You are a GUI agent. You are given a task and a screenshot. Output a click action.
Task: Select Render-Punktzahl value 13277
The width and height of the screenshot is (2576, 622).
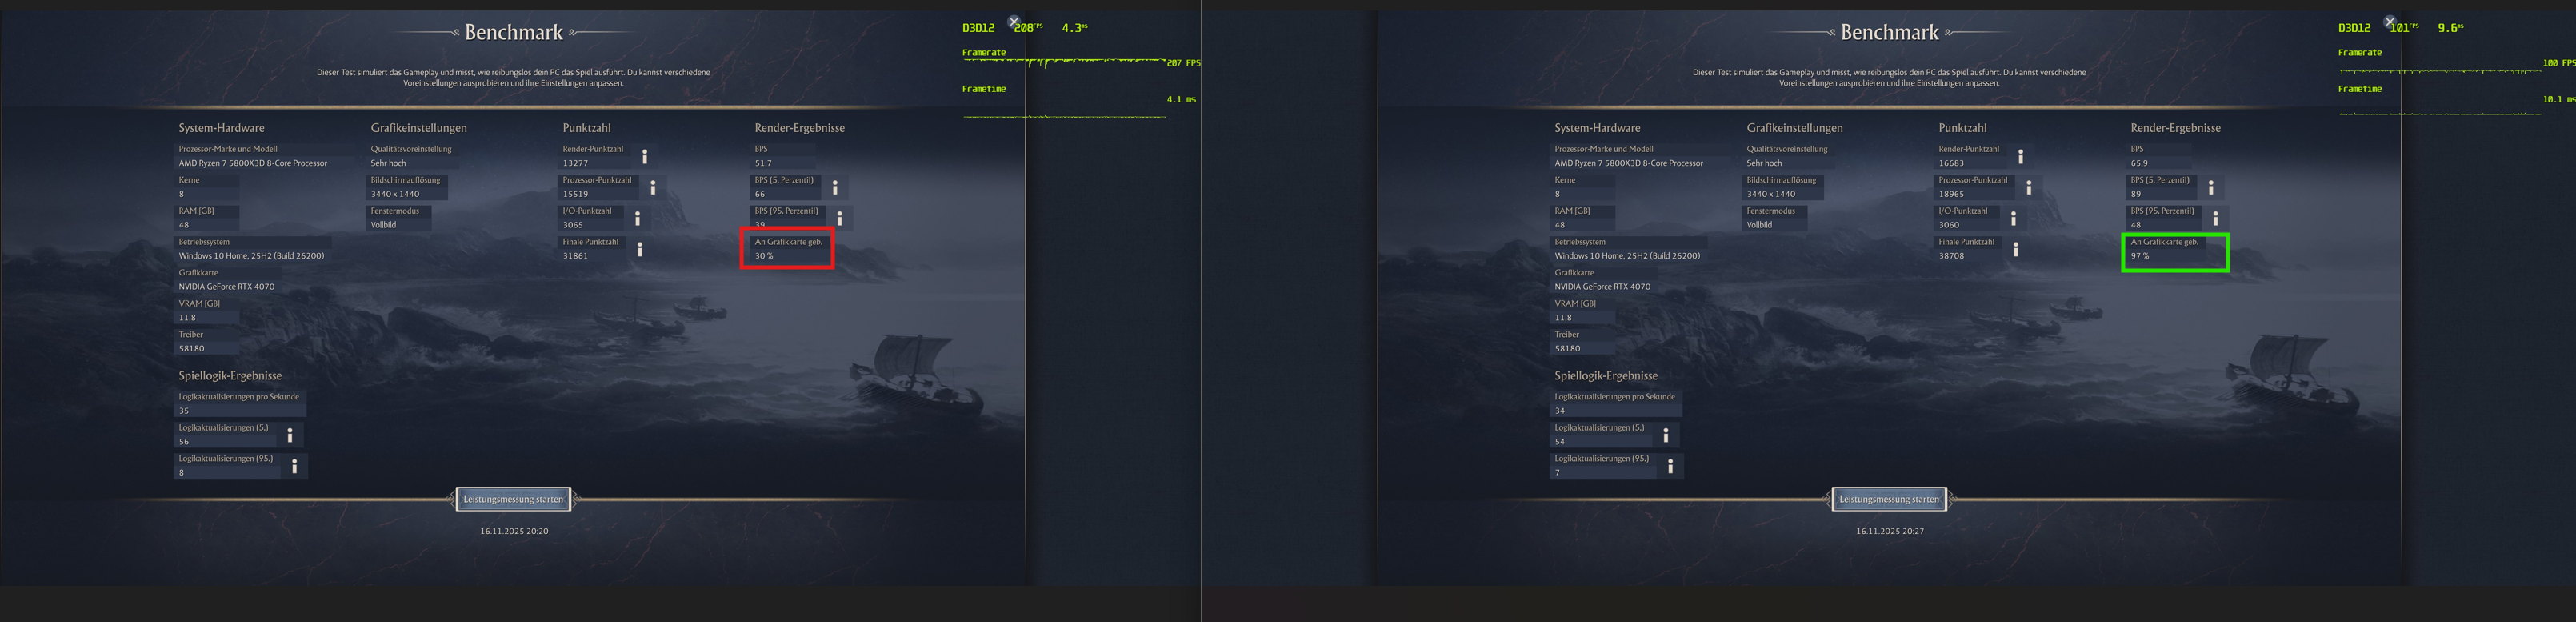click(575, 163)
